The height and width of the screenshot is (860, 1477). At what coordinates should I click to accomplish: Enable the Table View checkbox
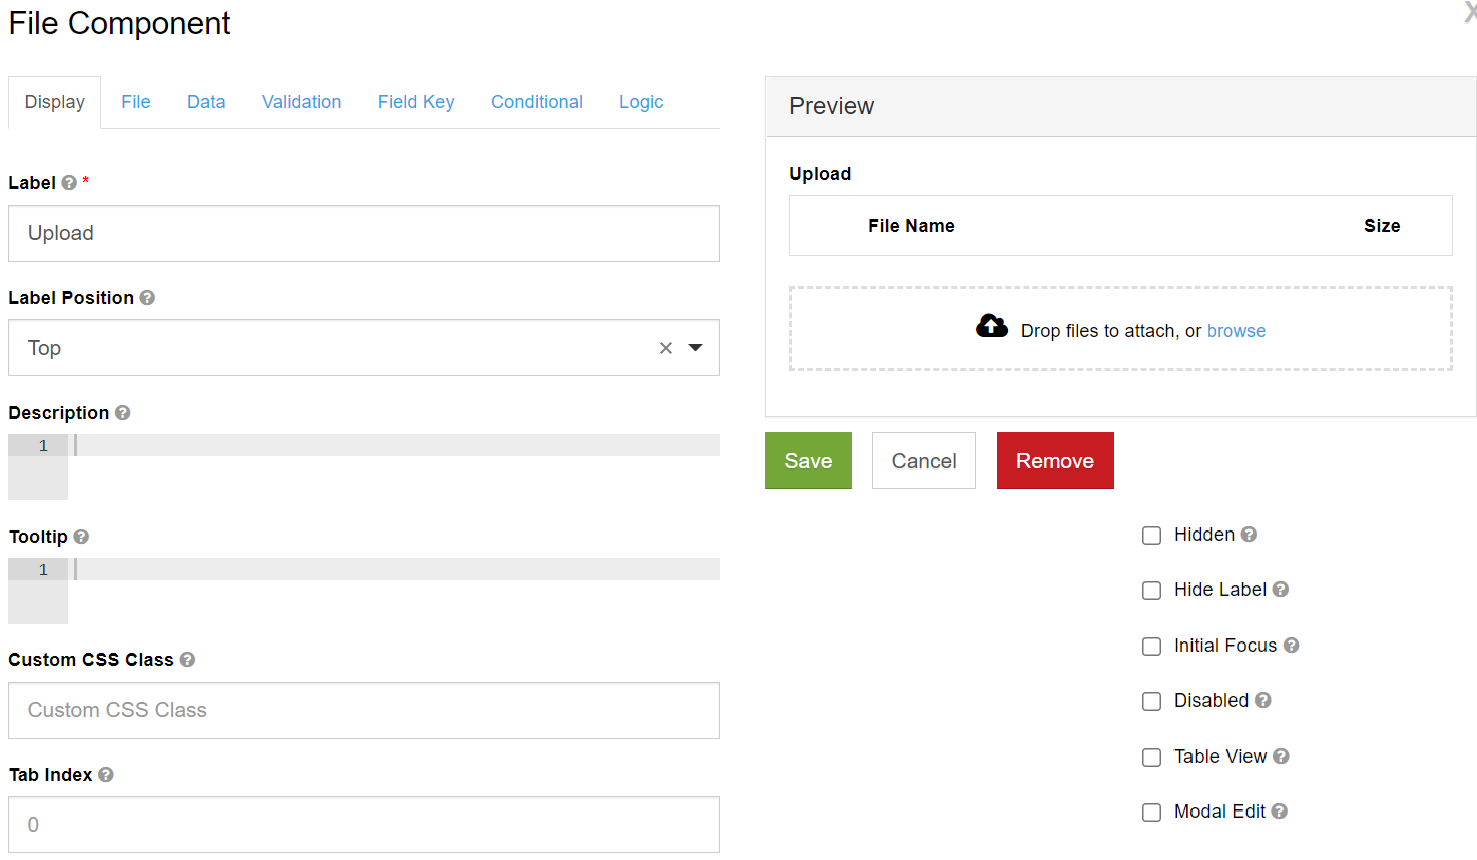click(1152, 757)
